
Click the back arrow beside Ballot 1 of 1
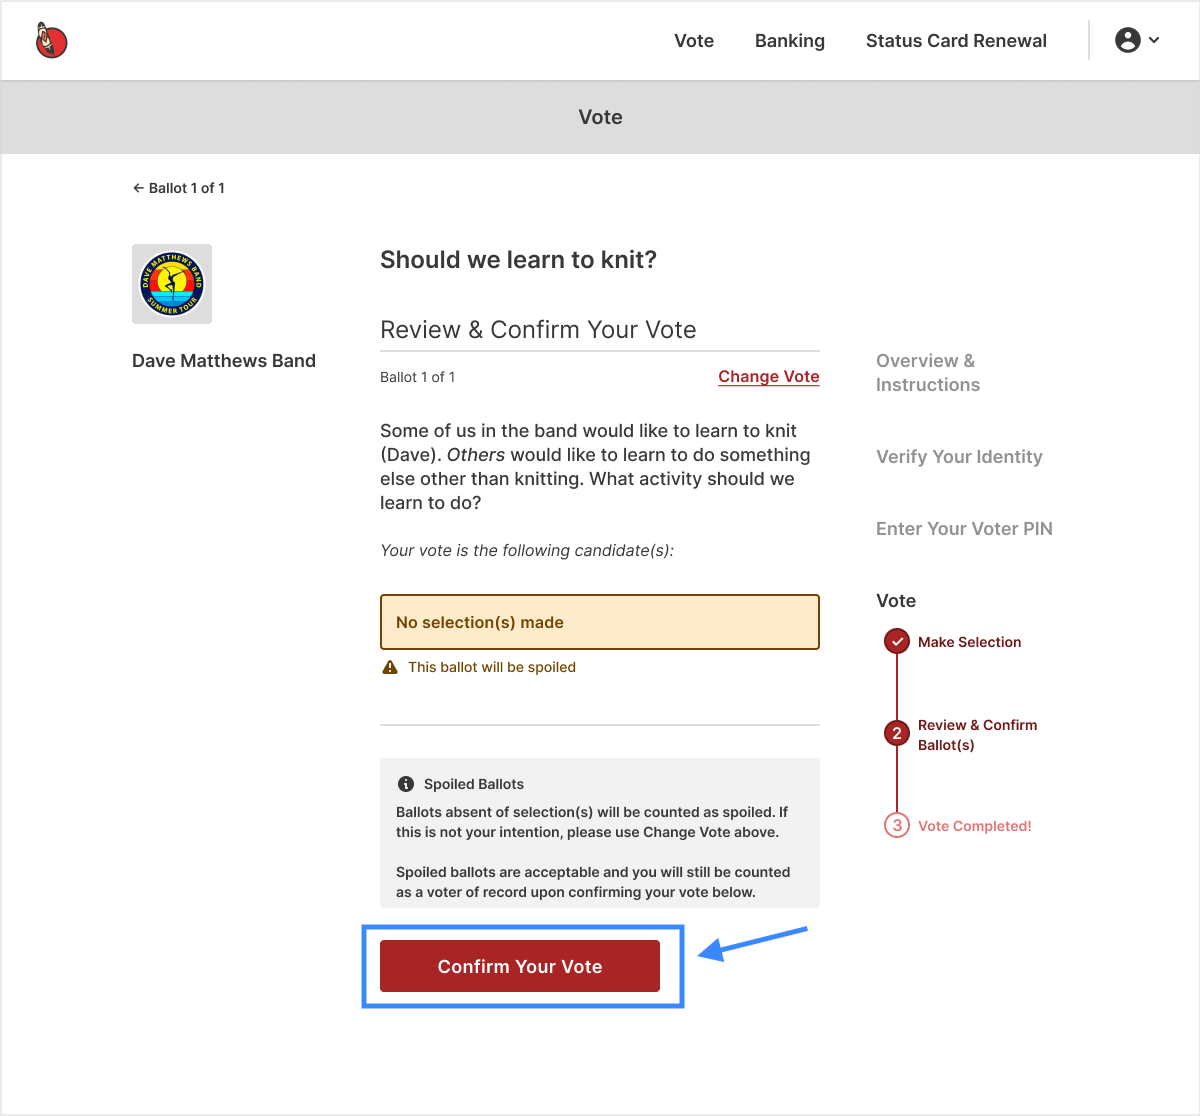139,188
